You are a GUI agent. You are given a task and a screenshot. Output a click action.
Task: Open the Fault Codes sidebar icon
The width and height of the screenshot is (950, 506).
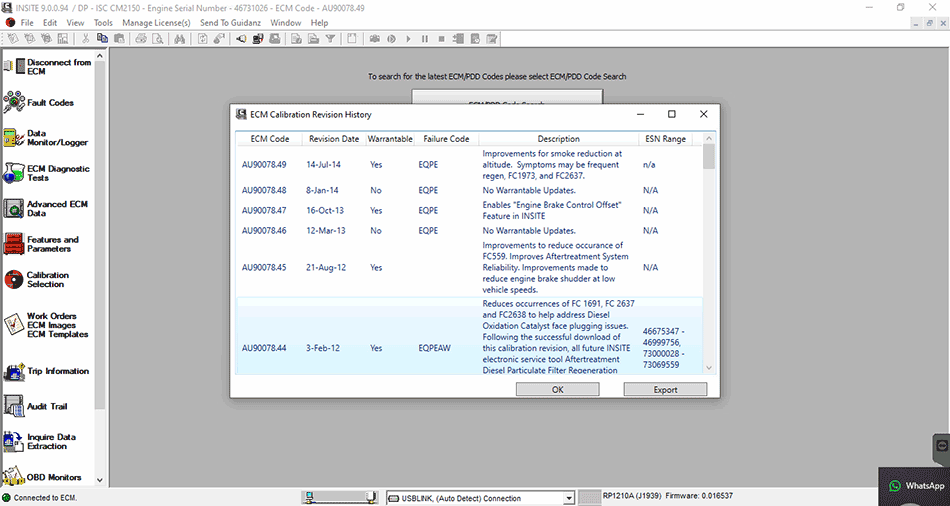point(13,102)
